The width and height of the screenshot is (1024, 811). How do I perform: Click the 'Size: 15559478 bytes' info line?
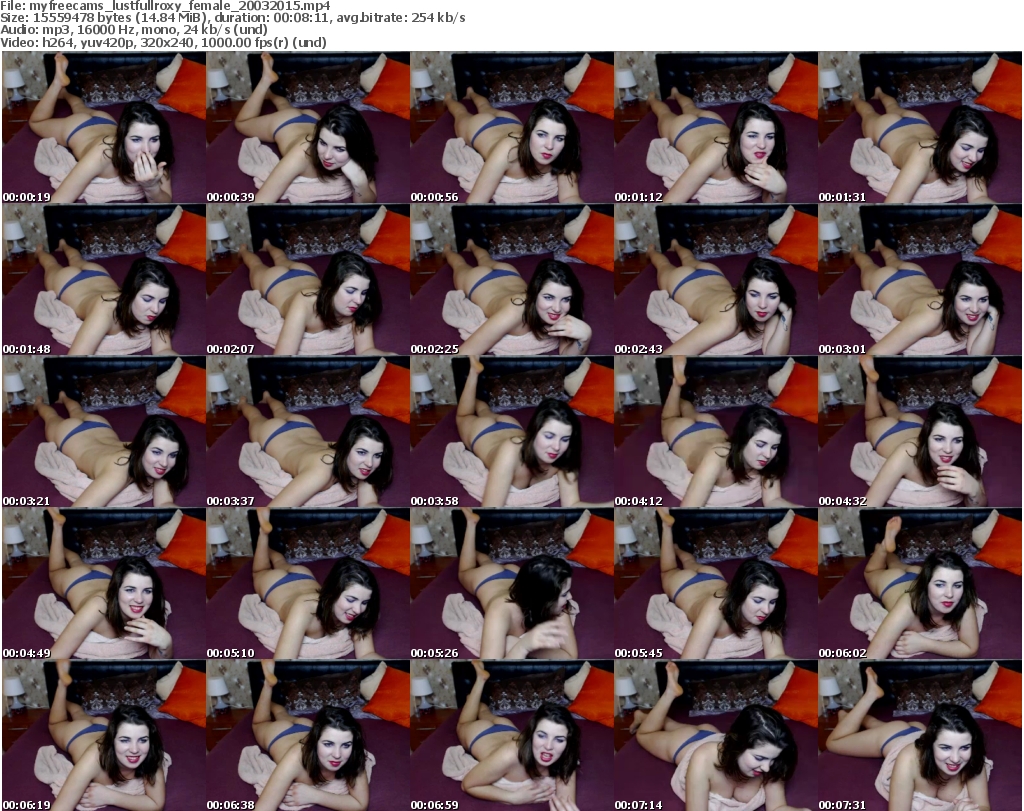click(x=232, y=18)
